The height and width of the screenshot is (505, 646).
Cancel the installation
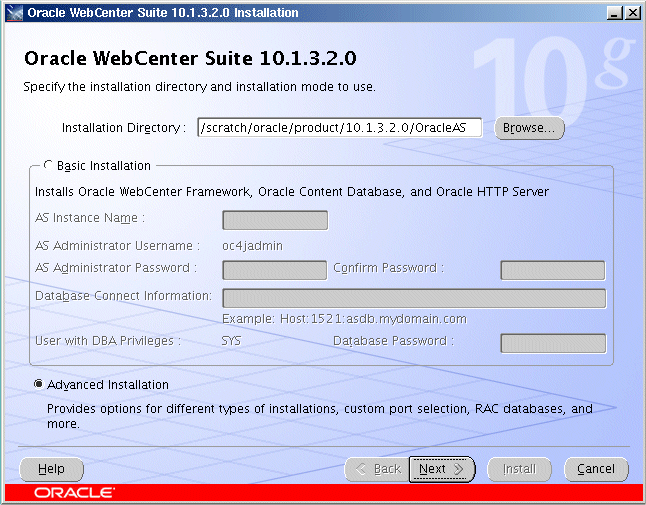596,469
